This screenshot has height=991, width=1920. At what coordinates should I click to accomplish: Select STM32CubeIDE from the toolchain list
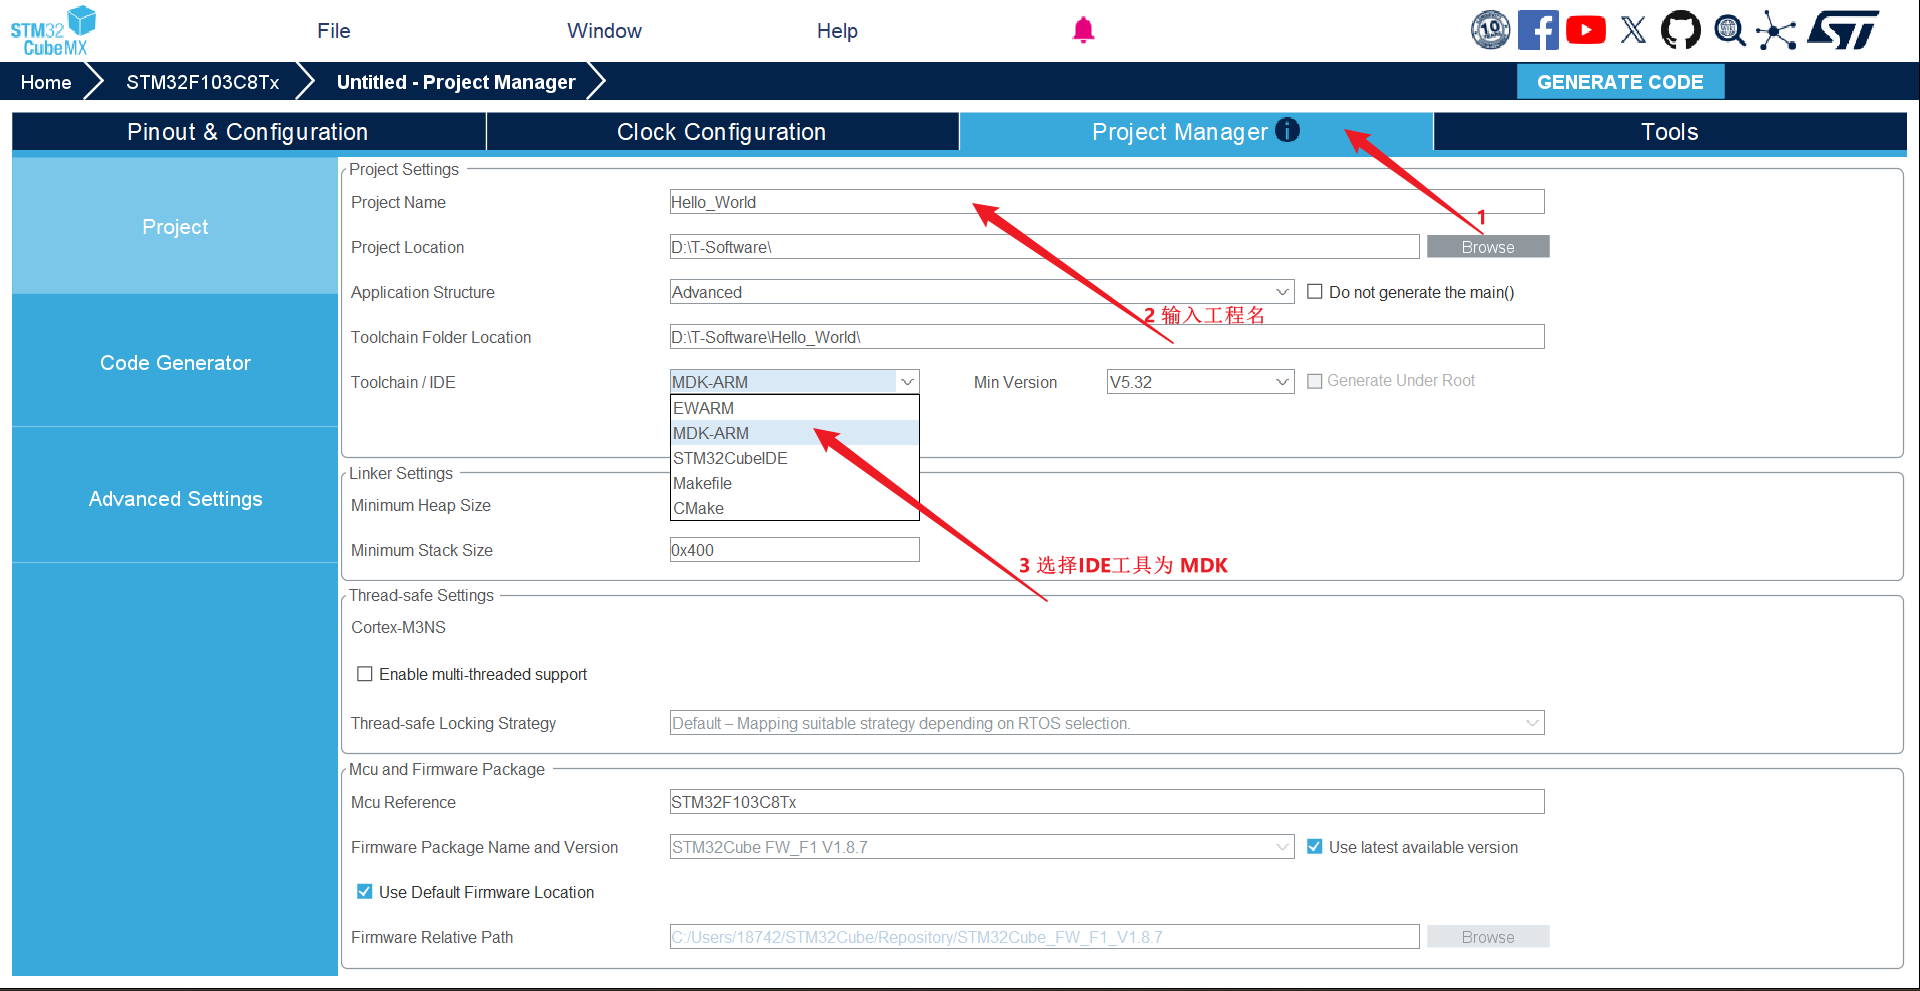794,458
